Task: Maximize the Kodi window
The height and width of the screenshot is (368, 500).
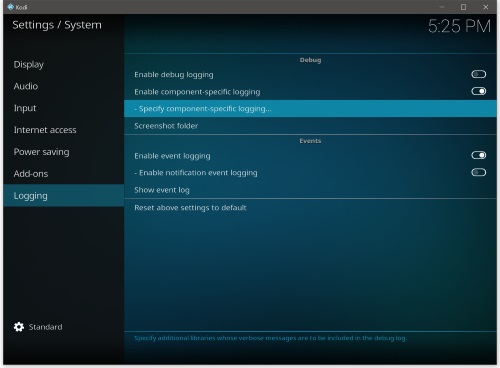Action: [x=463, y=7]
